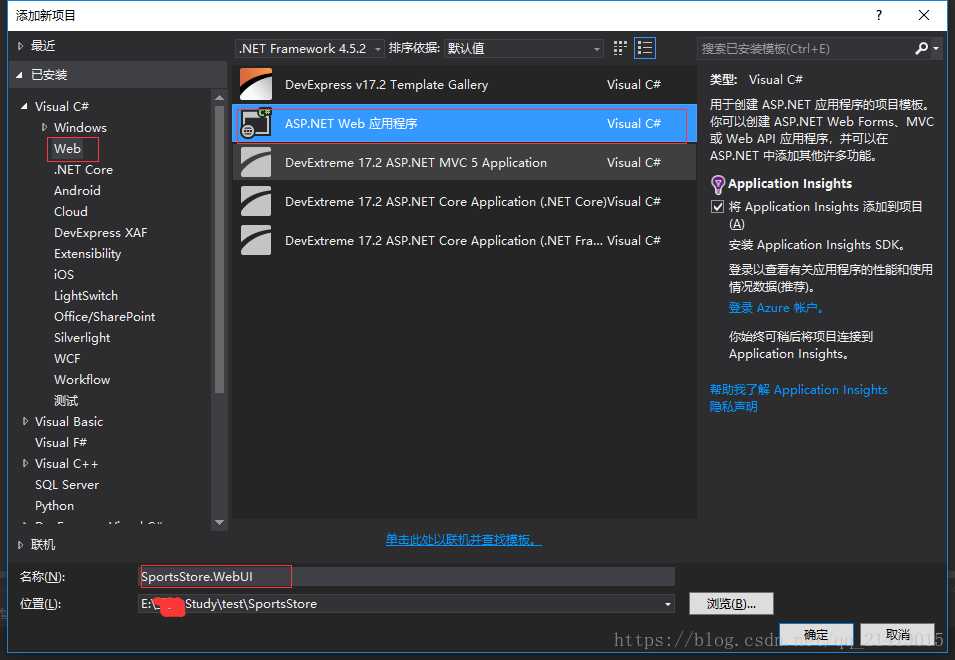Switch to list view of templates
Viewport: 955px width, 660px height.
point(644,48)
